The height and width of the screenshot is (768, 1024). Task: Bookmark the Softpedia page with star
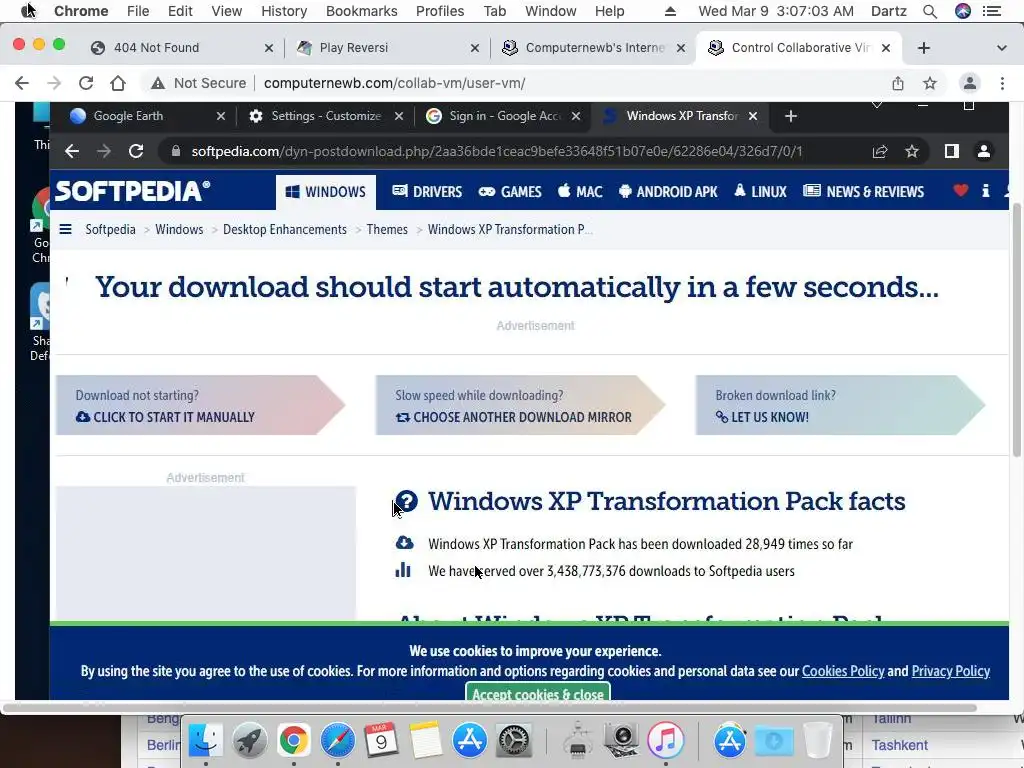coord(912,151)
